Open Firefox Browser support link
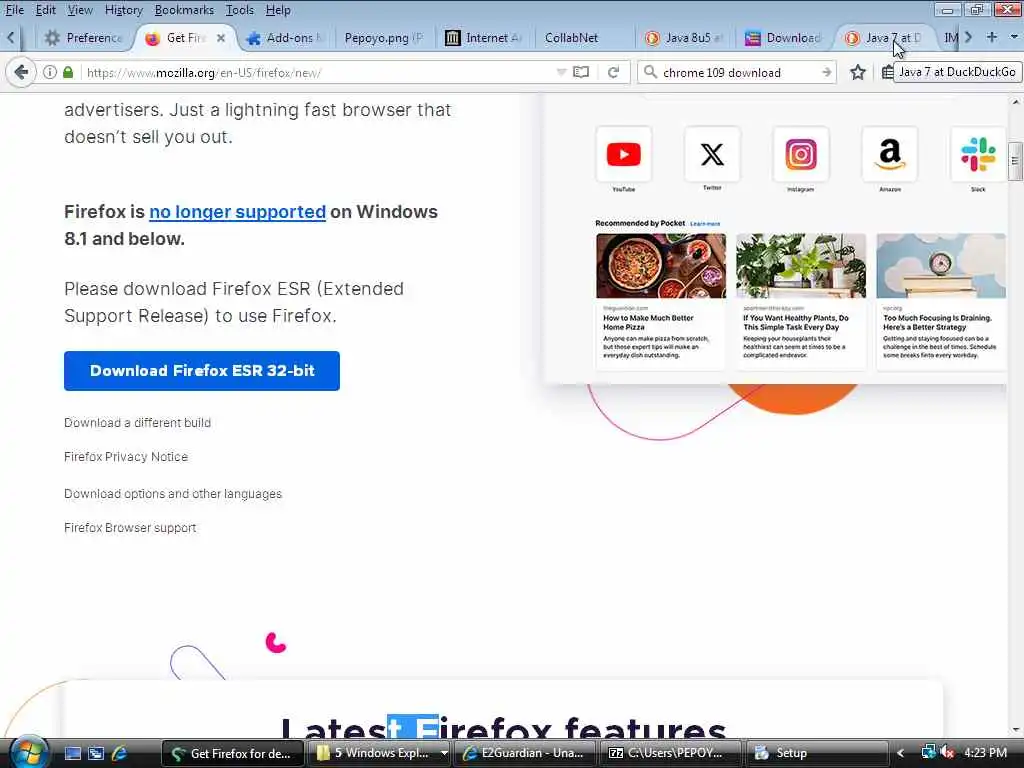Image resolution: width=1024 pixels, height=768 pixels. (130, 528)
